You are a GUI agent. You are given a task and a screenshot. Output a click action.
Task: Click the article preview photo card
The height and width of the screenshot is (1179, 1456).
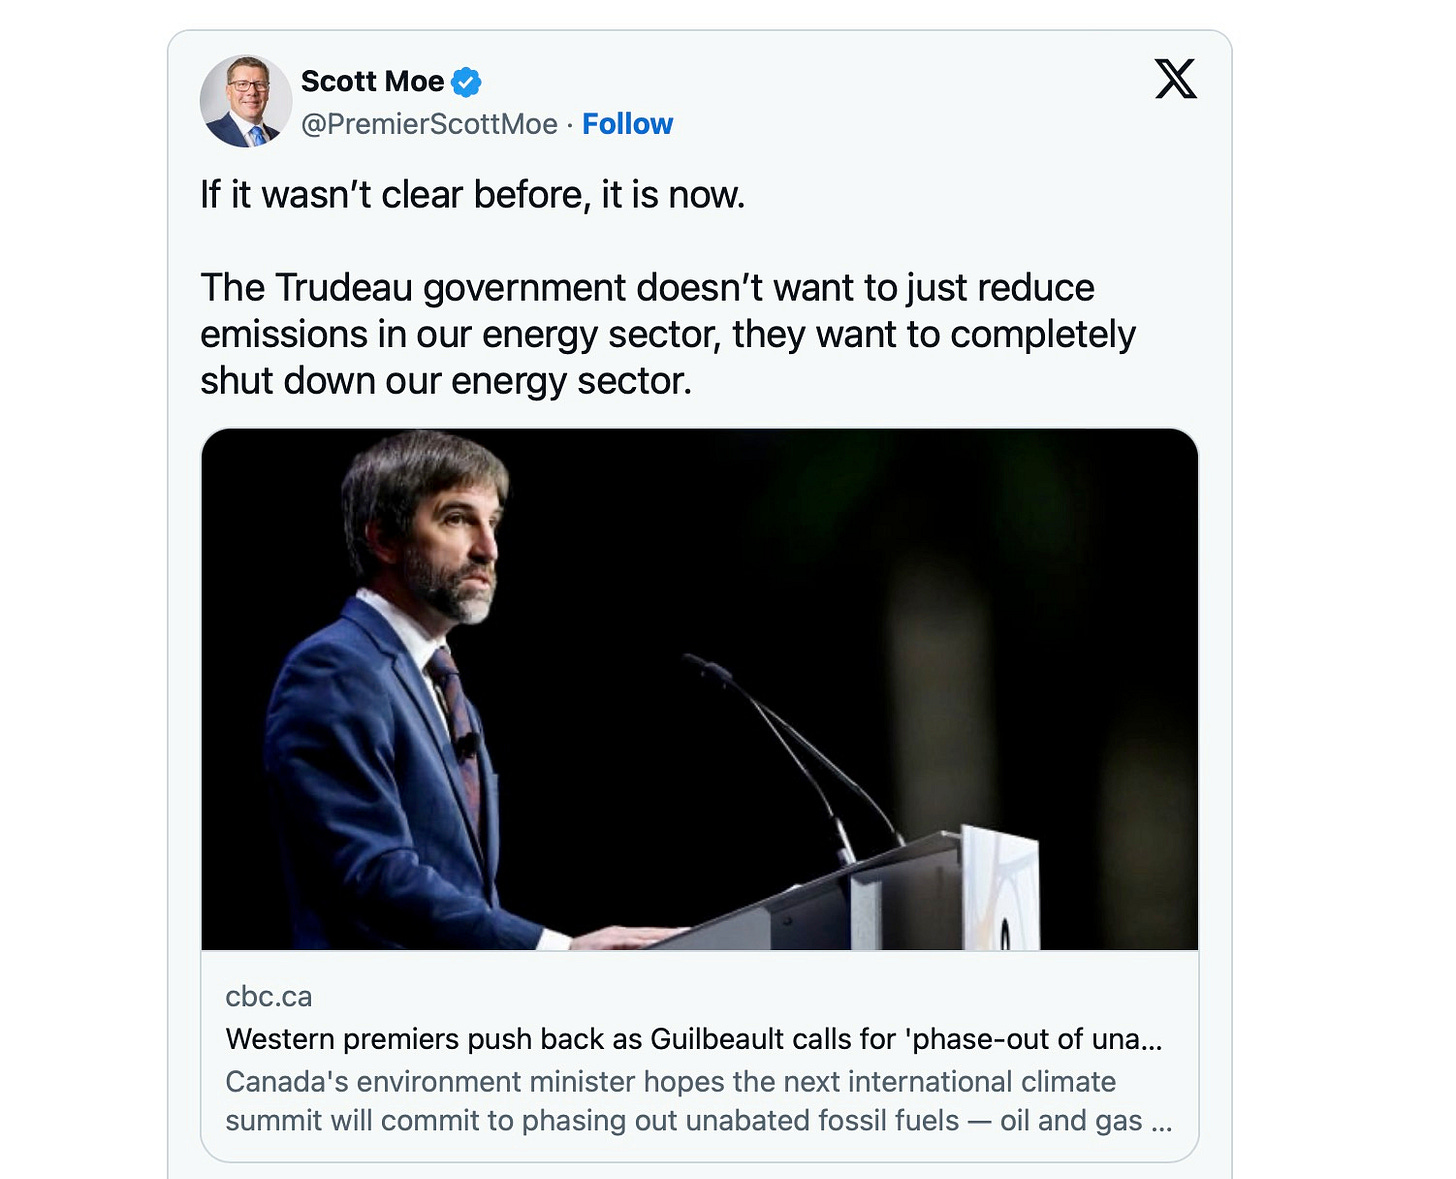point(700,689)
